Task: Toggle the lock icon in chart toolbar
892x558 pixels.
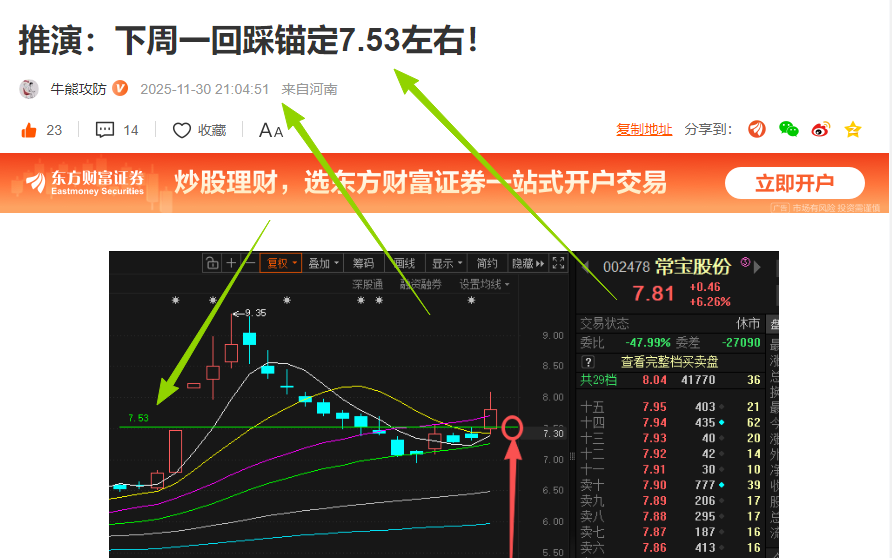Action: point(212,263)
